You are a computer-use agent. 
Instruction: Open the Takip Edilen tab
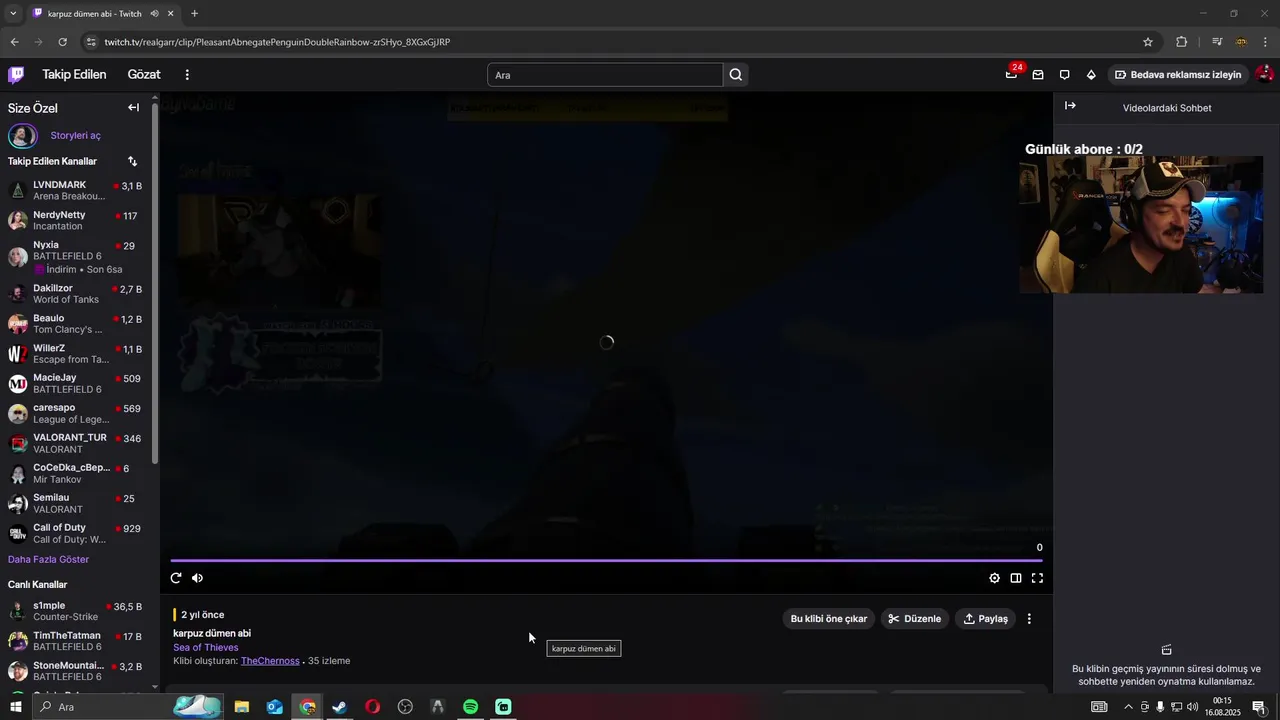pyautogui.click(x=74, y=75)
